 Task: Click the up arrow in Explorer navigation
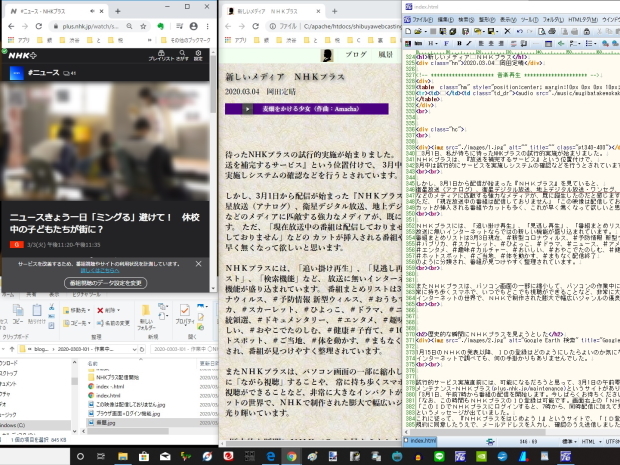11,349
